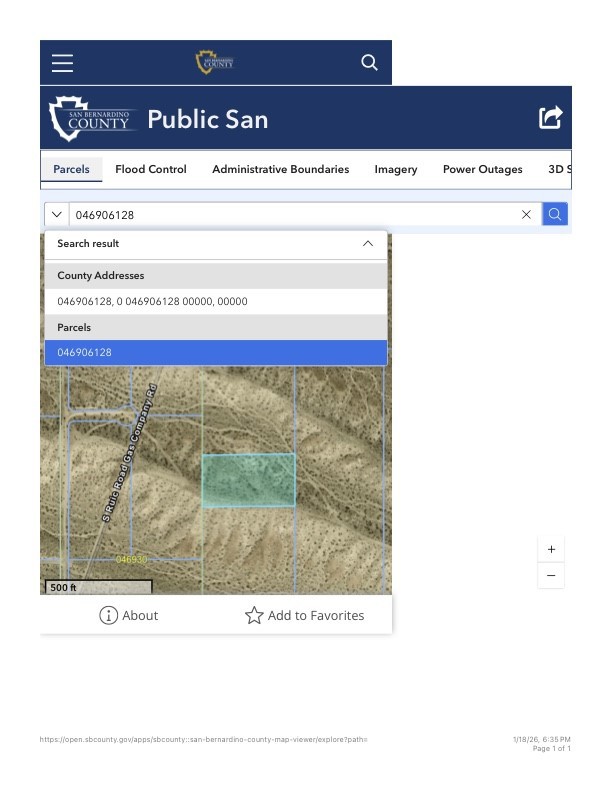The width and height of the screenshot is (612, 792).
Task: Run the parcel search with blue magnifier button
Action: (x=555, y=215)
